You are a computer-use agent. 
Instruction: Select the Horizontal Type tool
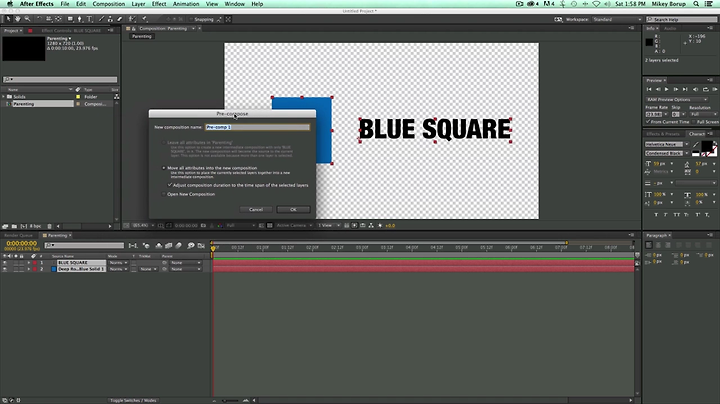(90, 19)
